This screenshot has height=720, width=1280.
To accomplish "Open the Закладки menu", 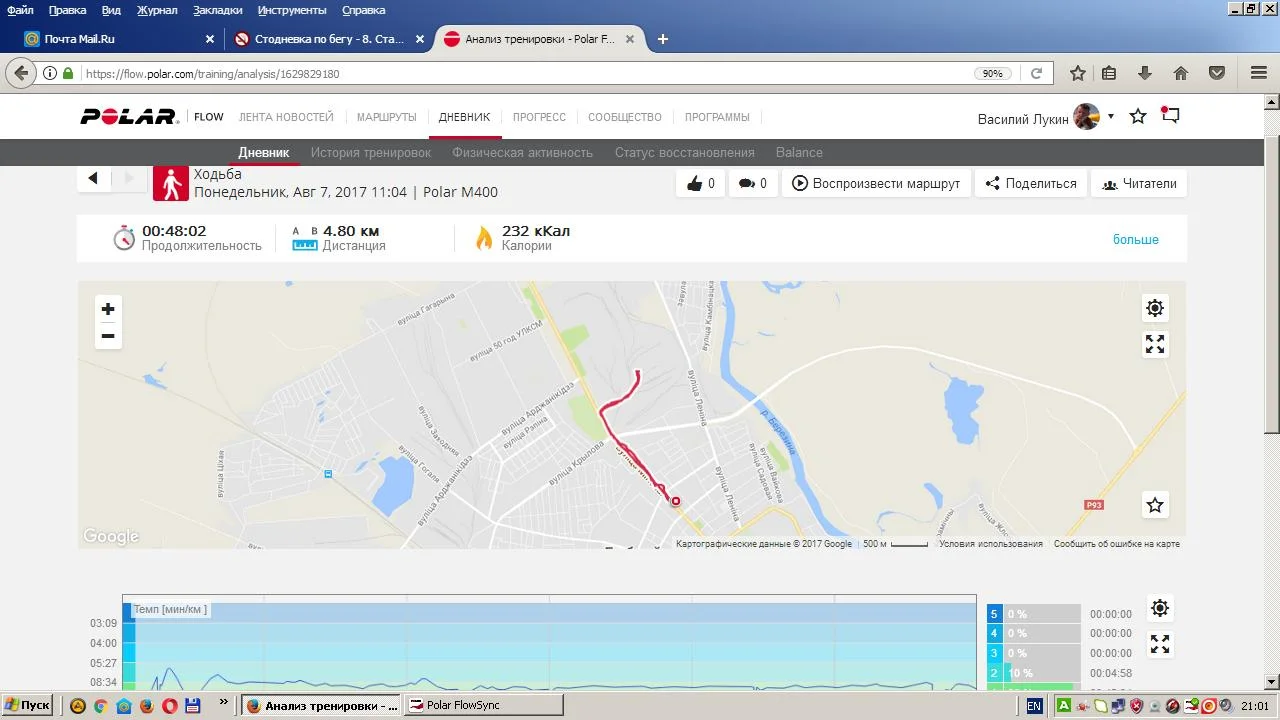I will click(218, 10).
